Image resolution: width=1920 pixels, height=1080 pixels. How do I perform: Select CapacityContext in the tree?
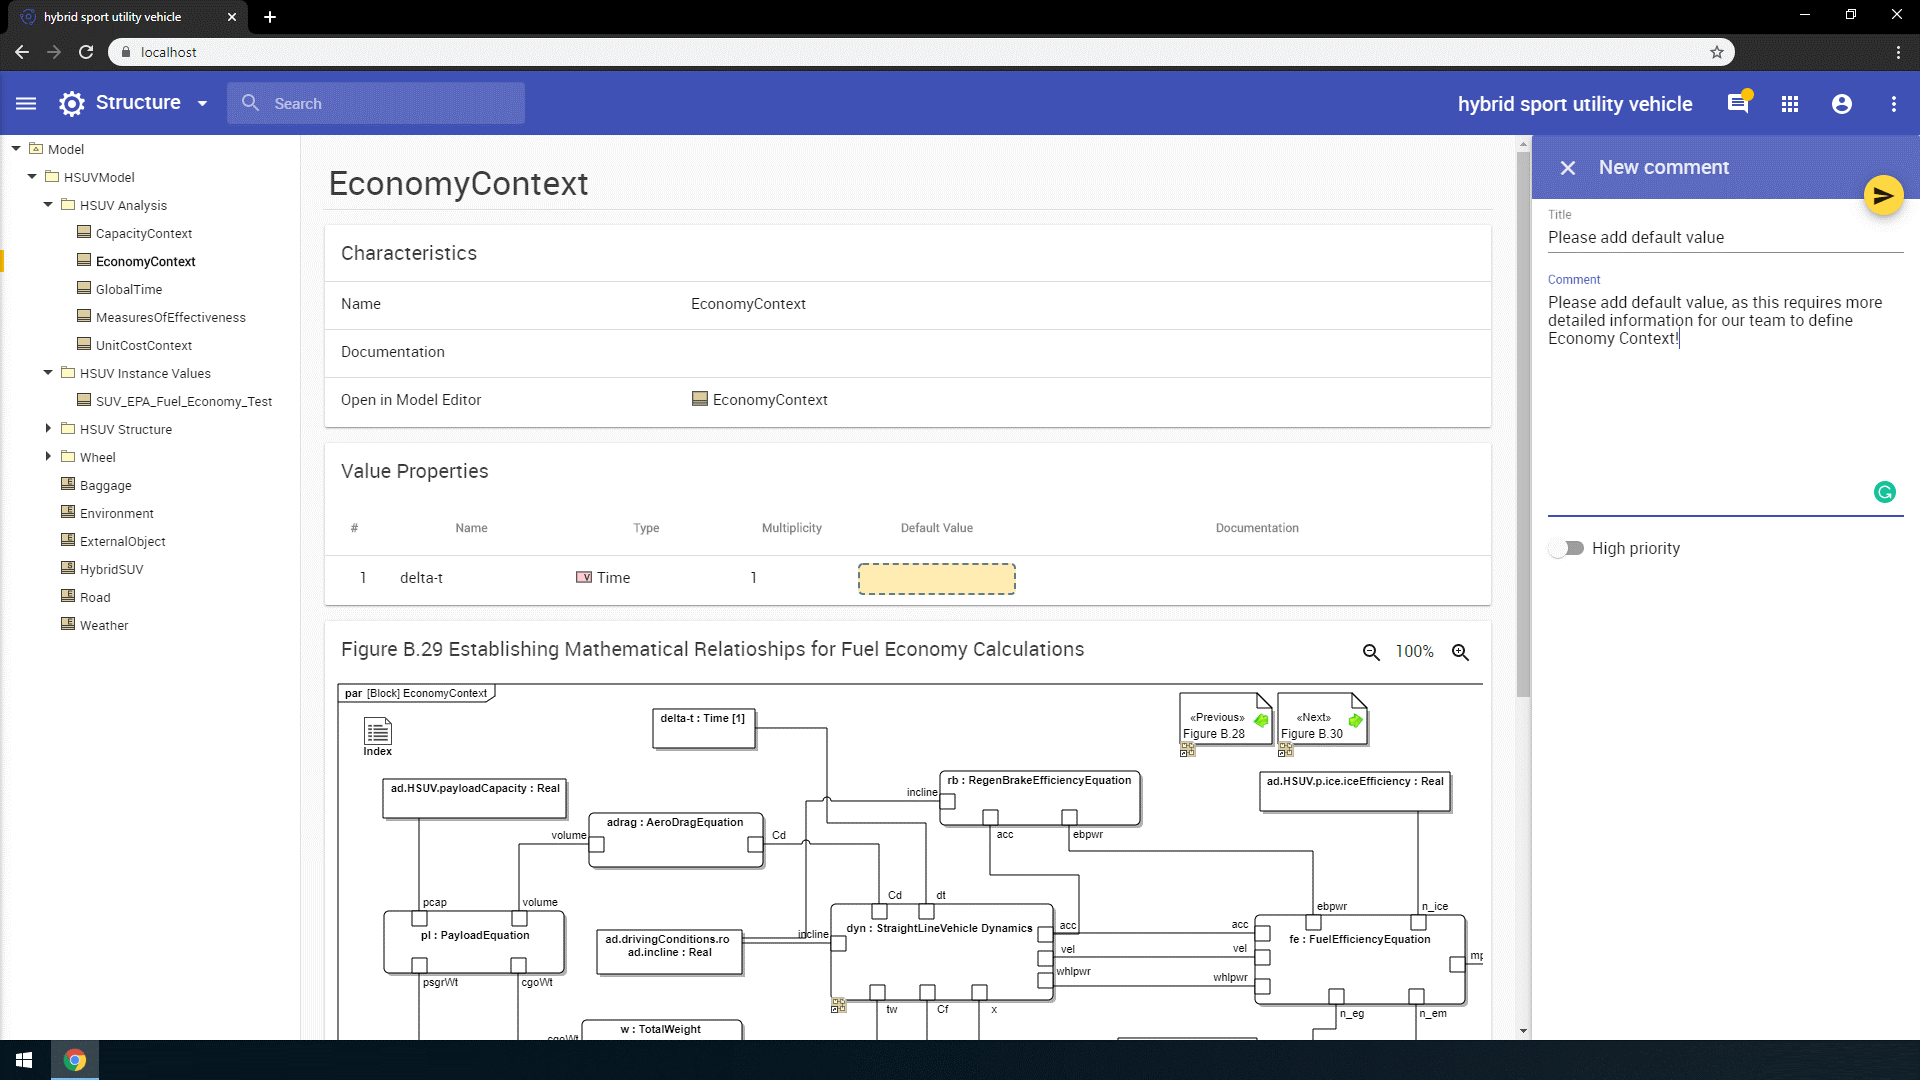pos(143,233)
